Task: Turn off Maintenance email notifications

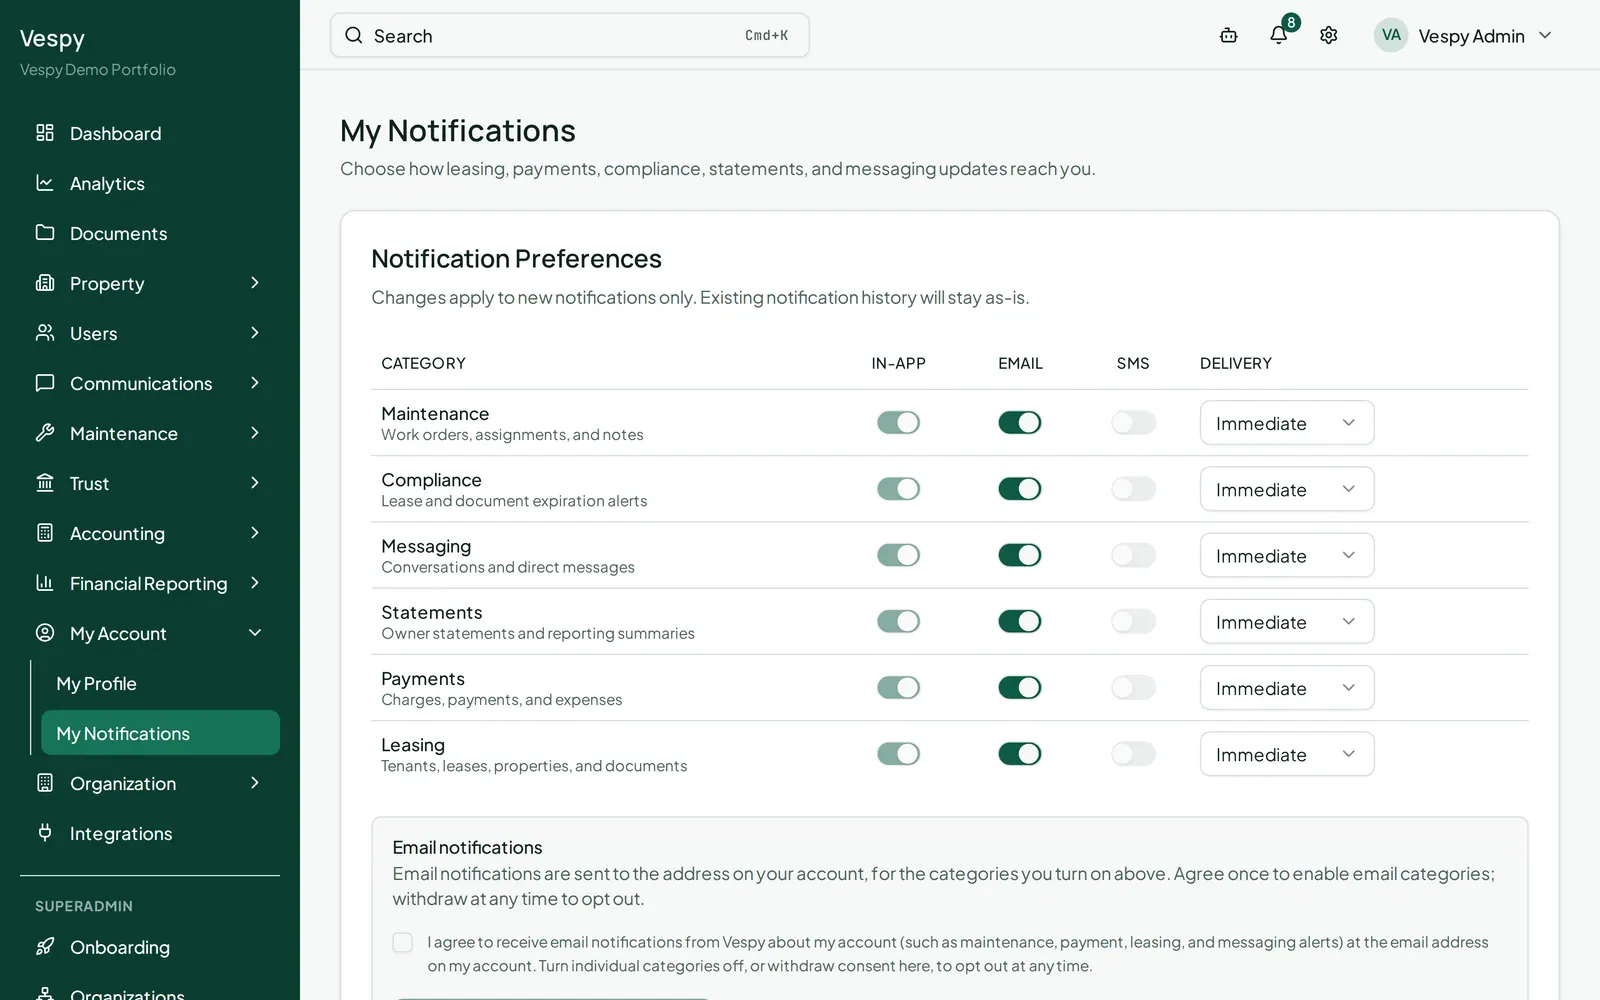Action: 1020,423
